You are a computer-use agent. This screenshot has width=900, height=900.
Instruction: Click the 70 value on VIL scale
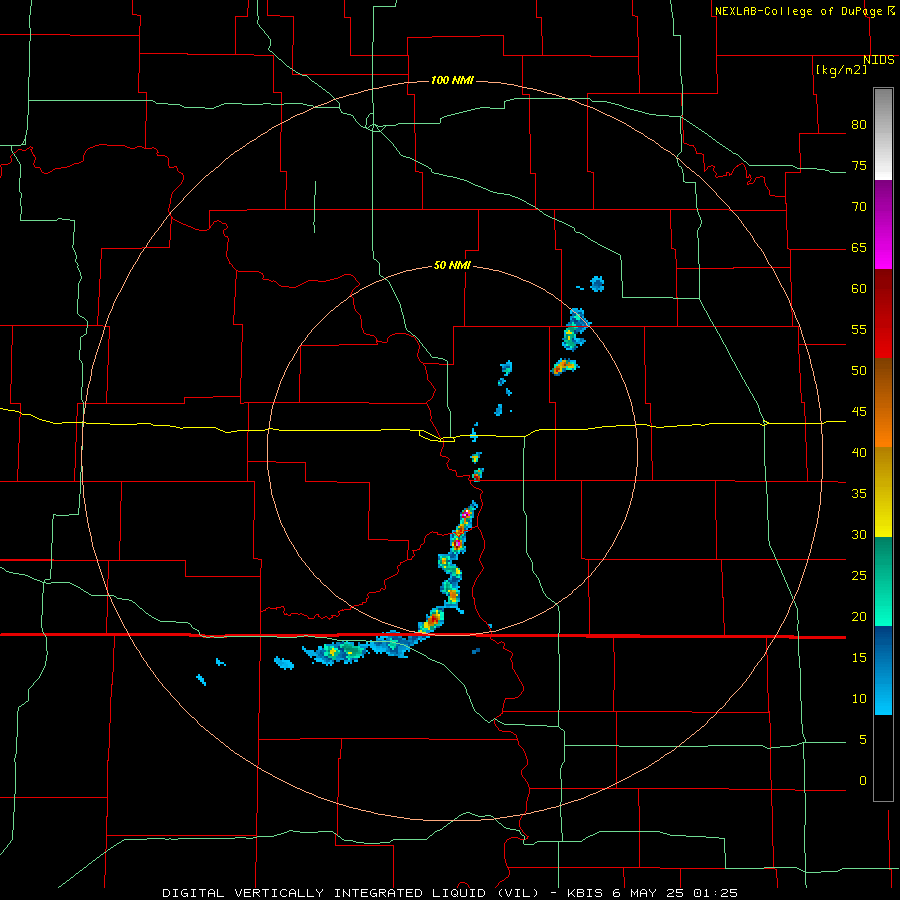click(x=859, y=207)
